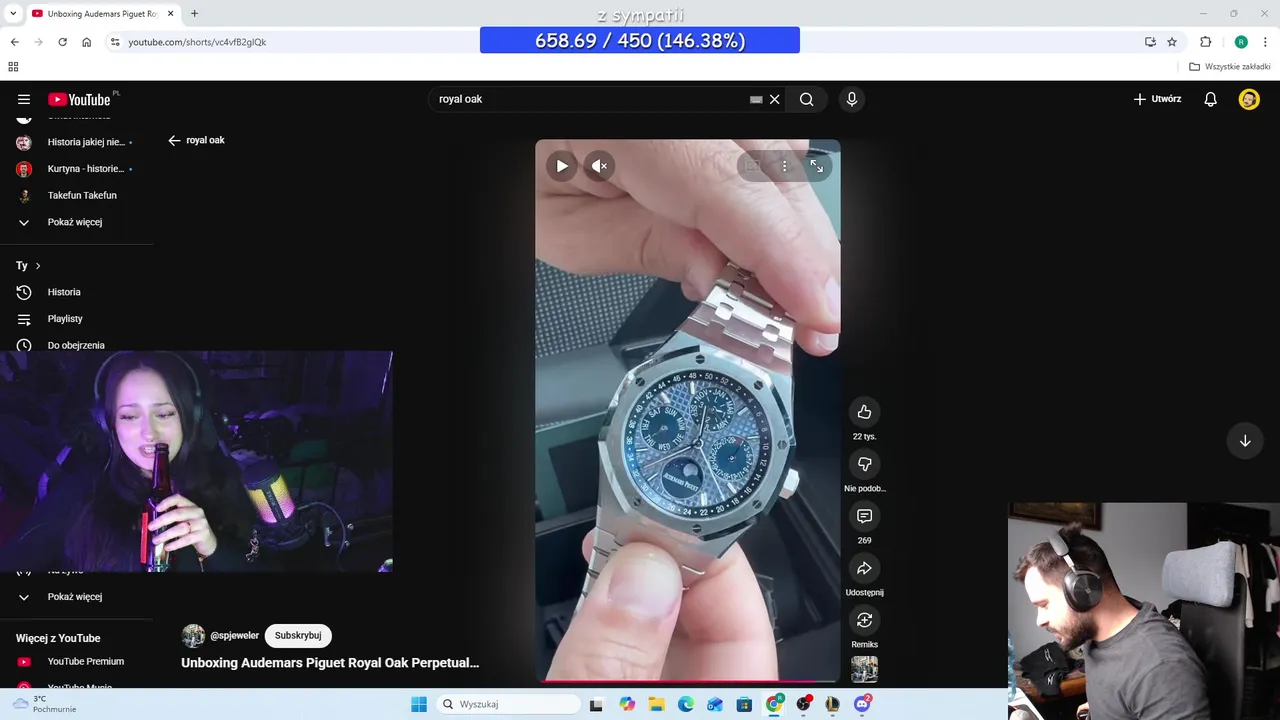This screenshot has width=1280, height=720.
Task: Expand lower 'Pokaż więcej' above Więcej z YouTube
Action: (76, 597)
